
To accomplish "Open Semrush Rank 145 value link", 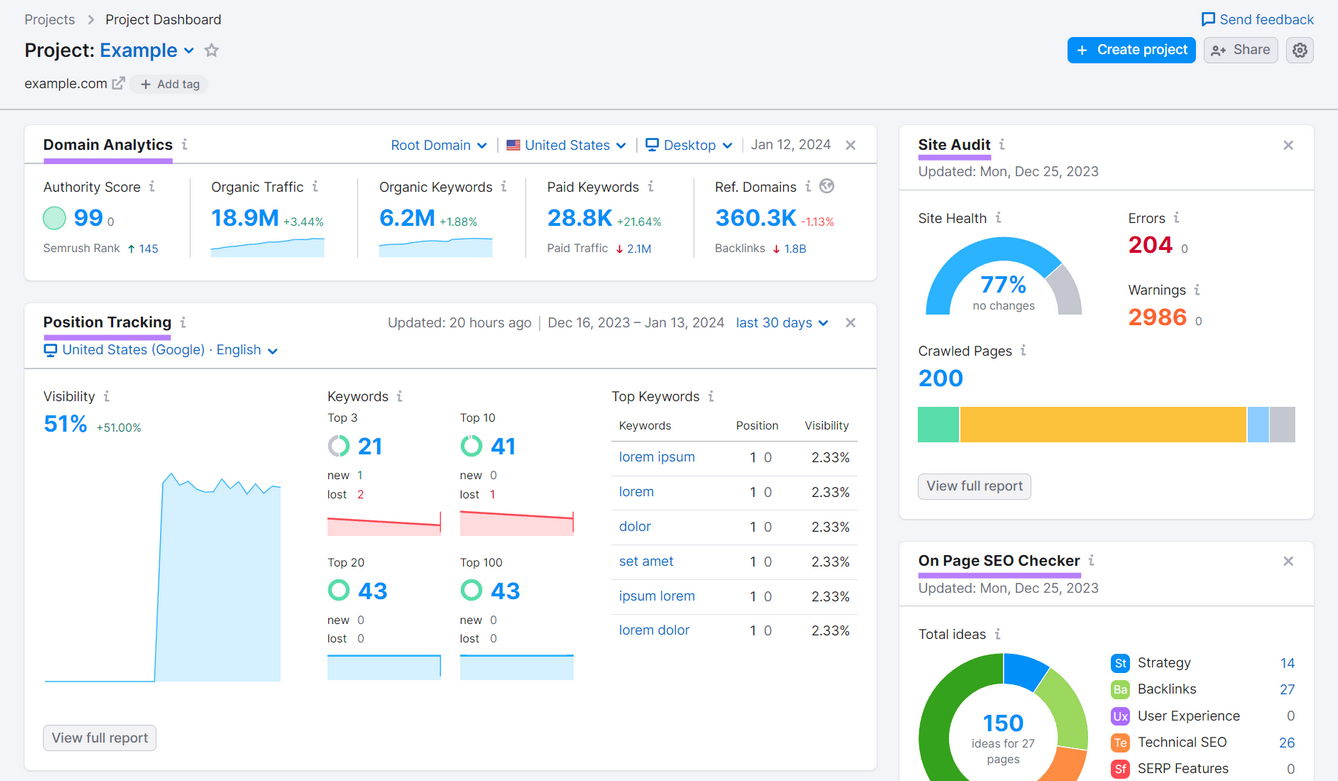I will (148, 249).
